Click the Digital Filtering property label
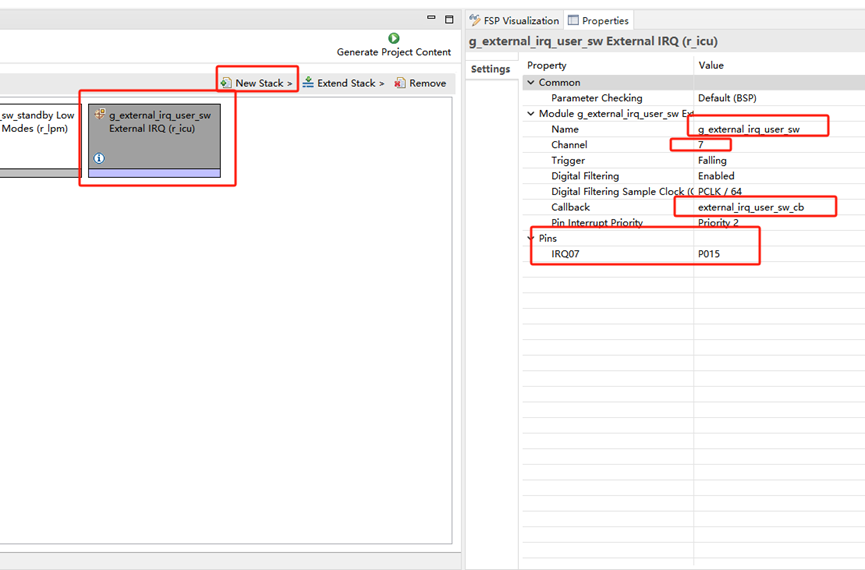The width and height of the screenshot is (865, 570). (x=585, y=176)
